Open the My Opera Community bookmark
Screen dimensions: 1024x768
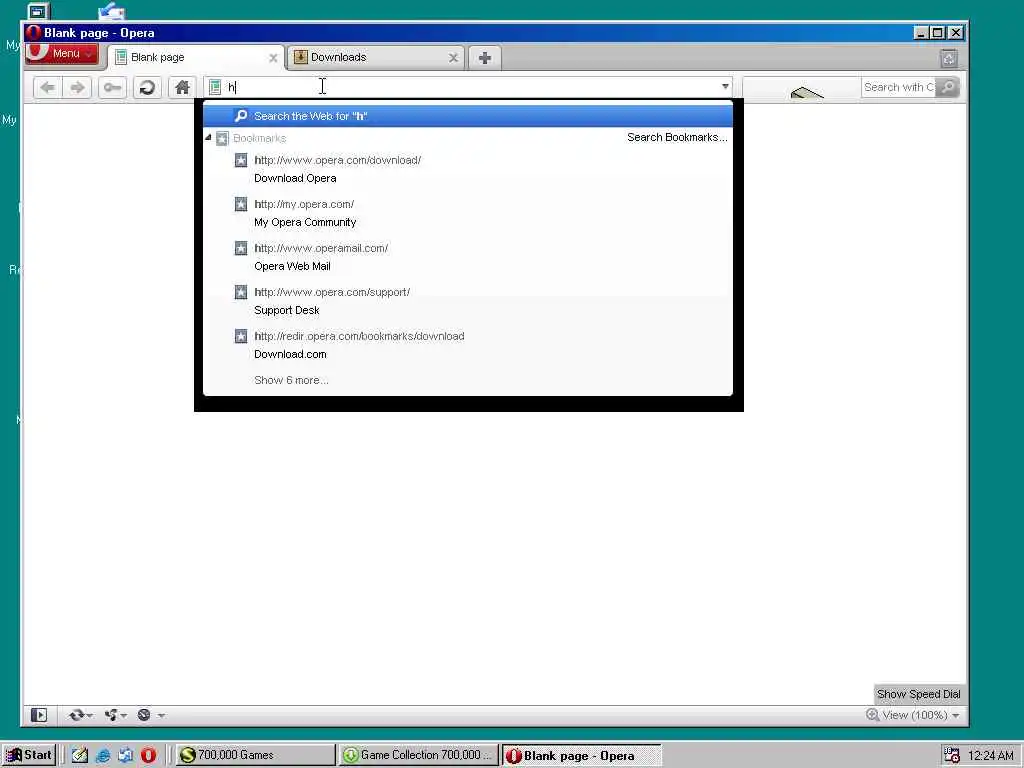point(468,213)
